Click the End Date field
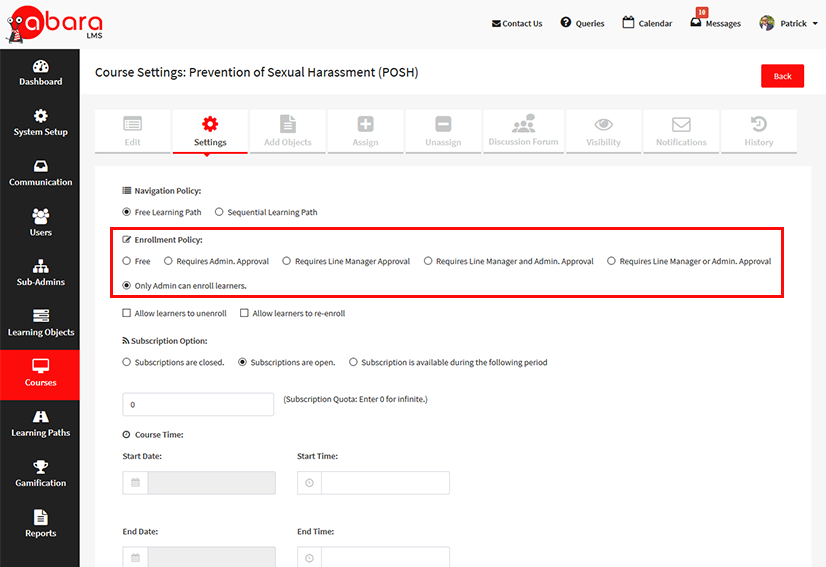The width and height of the screenshot is (826, 567). click(x=212, y=557)
